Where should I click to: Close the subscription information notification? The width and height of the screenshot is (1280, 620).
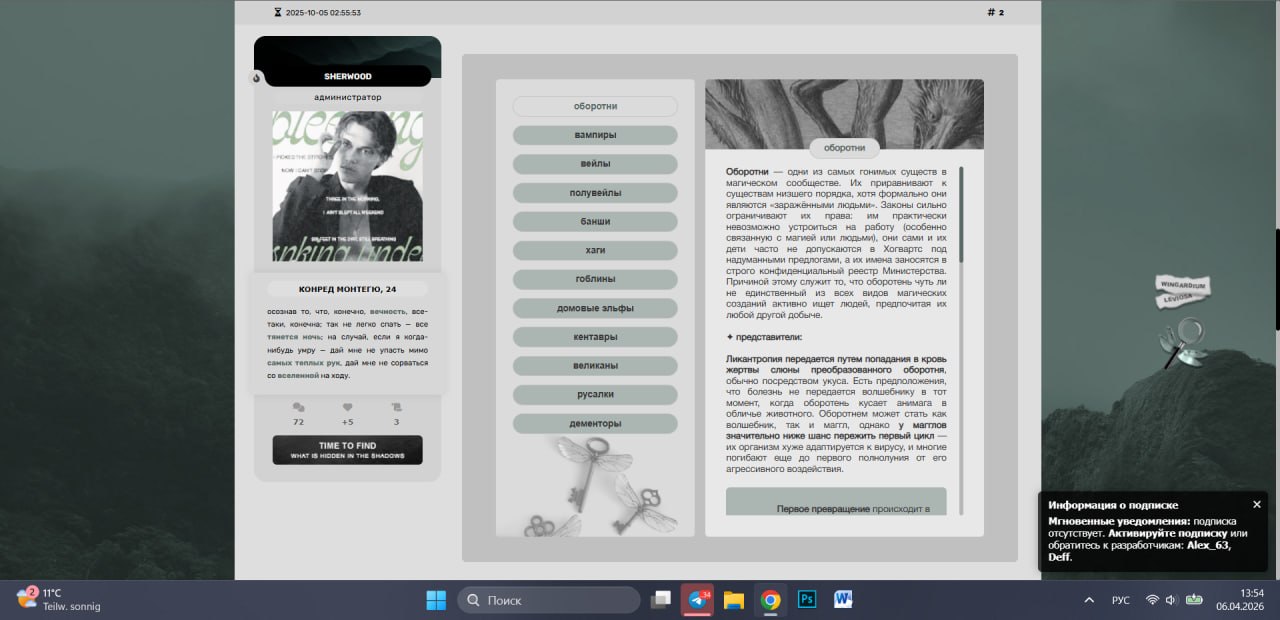tap(1257, 504)
